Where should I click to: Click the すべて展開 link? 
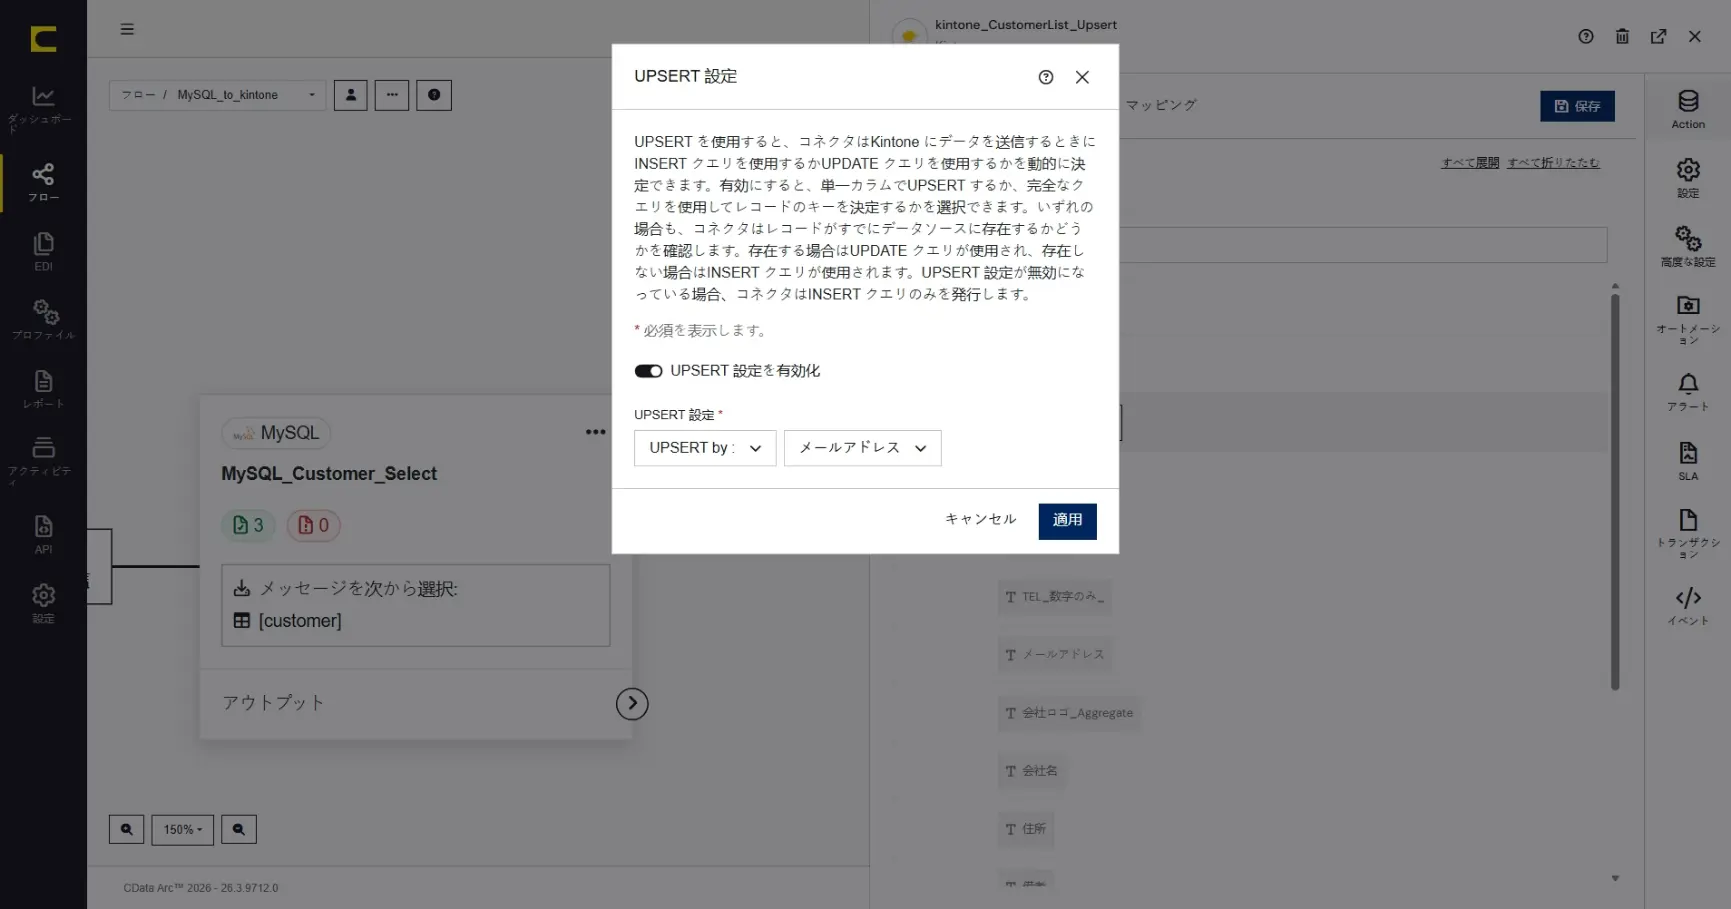click(1470, 163)
